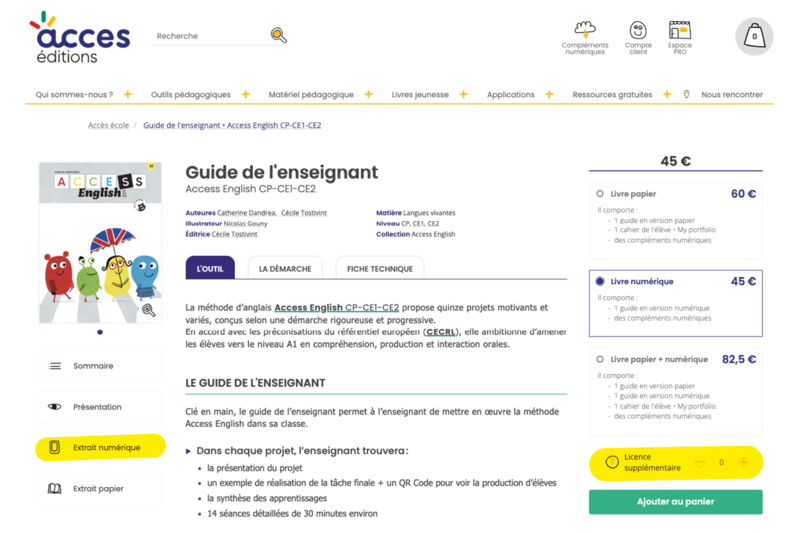Open the Extrait numérique button

[100, 447]
